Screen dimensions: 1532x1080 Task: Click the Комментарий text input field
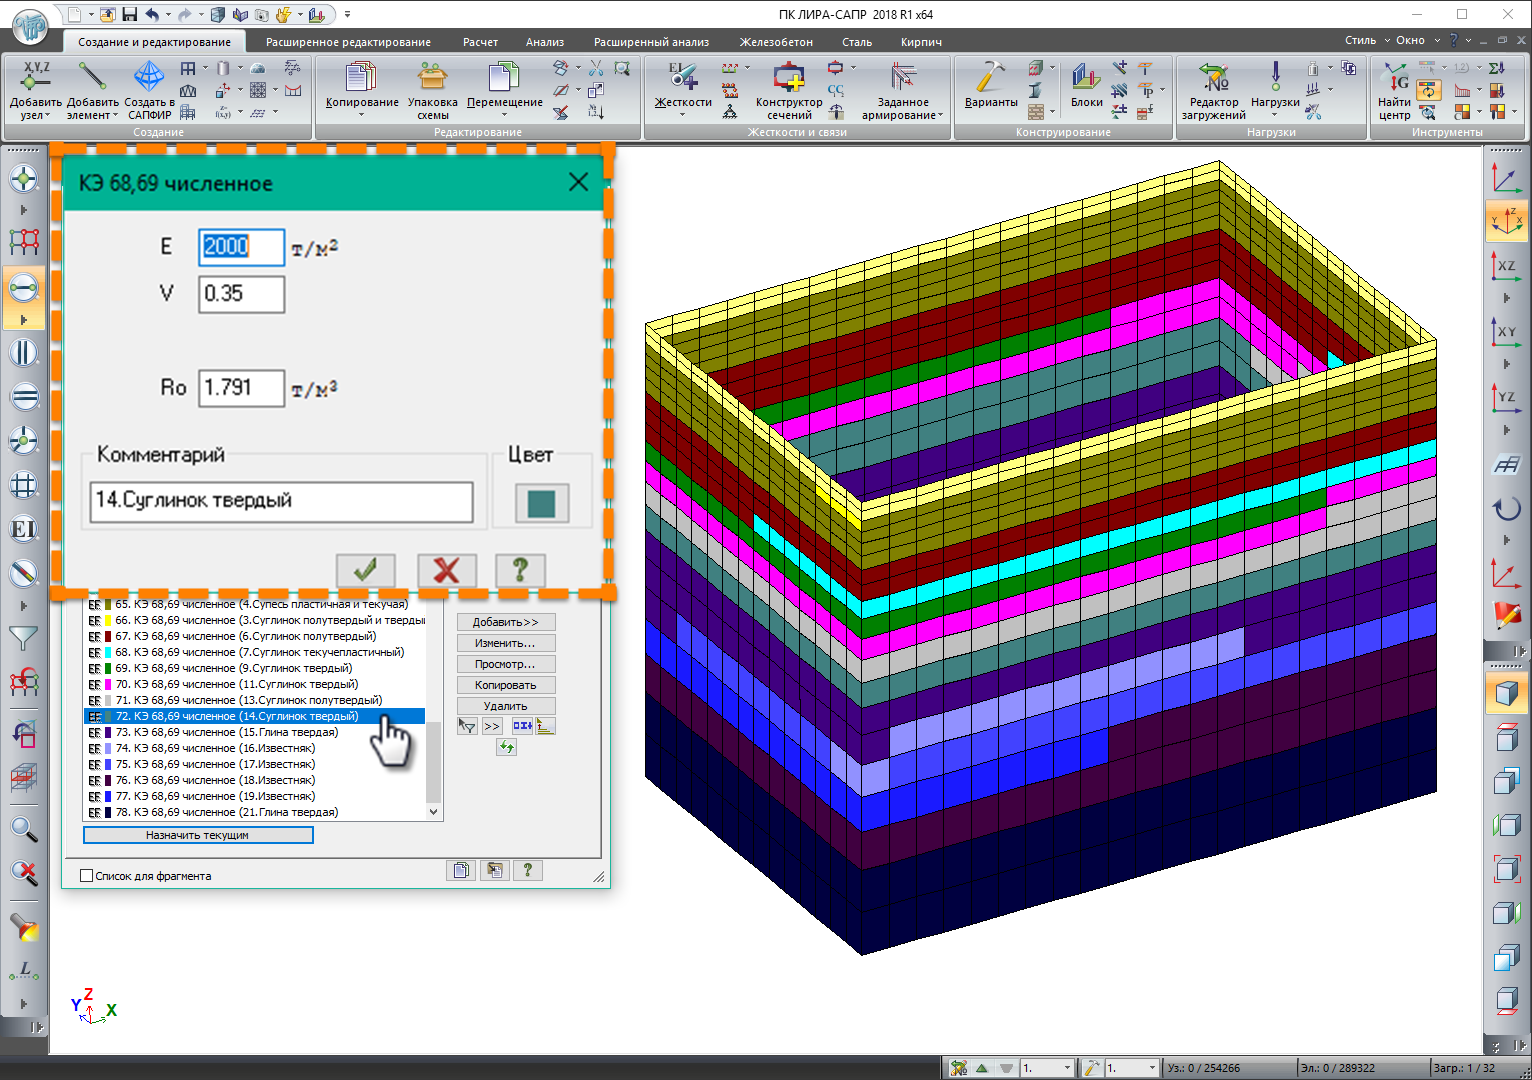281,502
